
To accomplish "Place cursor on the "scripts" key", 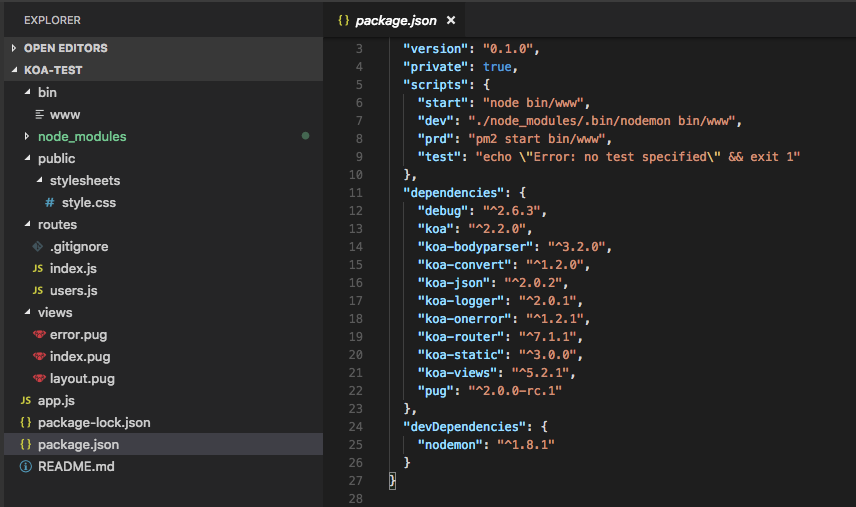I will 439,85.
